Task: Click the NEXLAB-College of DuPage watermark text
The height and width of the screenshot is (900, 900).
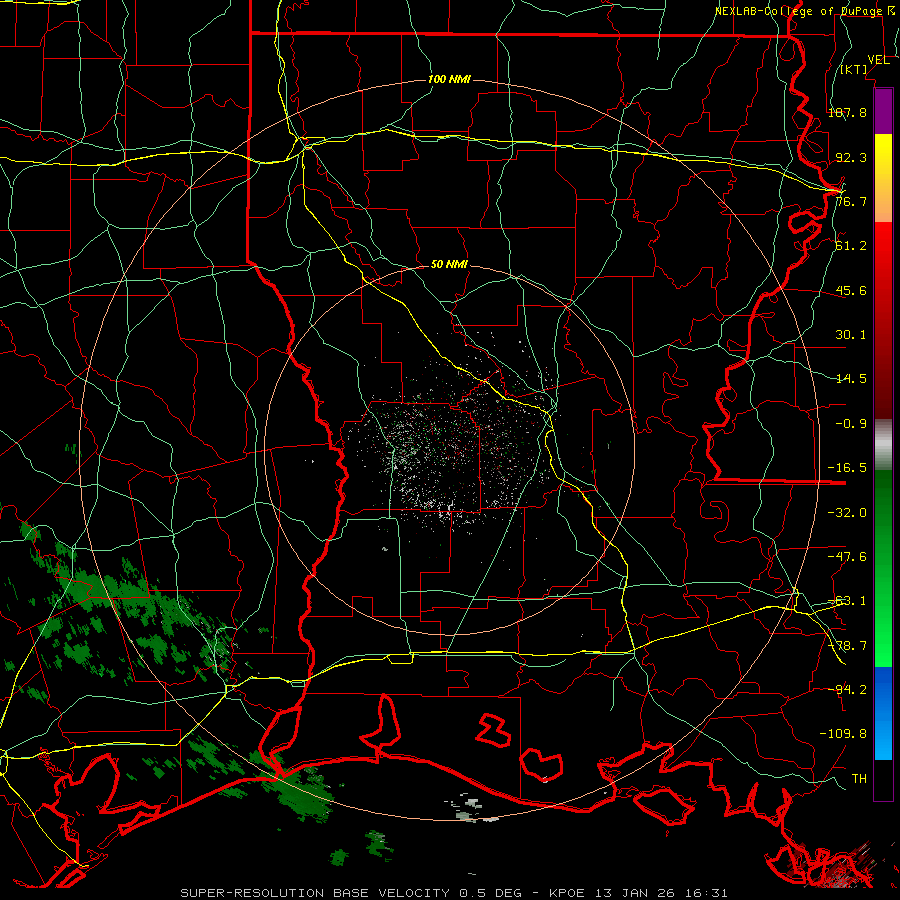Action: 804,11
